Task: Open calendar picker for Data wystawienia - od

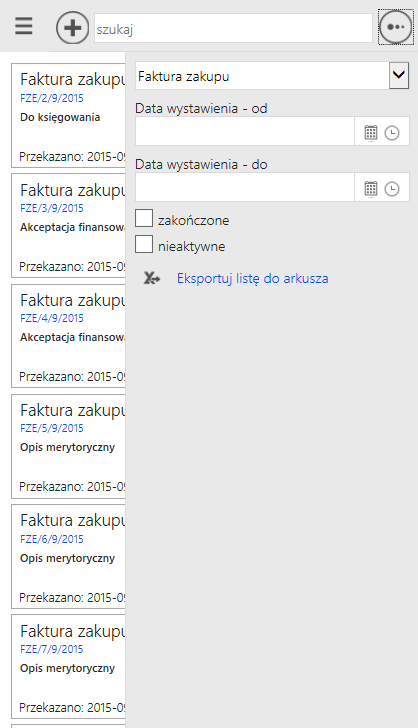Action: 371,133
